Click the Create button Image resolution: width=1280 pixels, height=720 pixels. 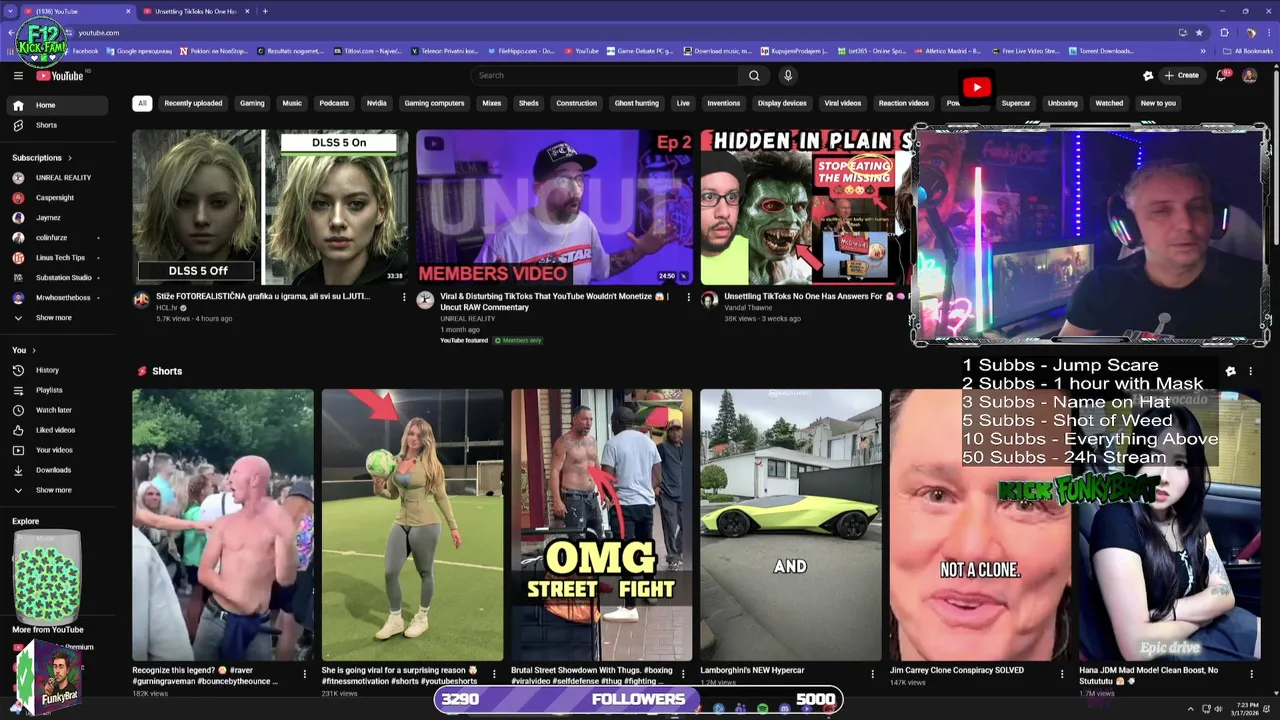tap(1181, 75)
